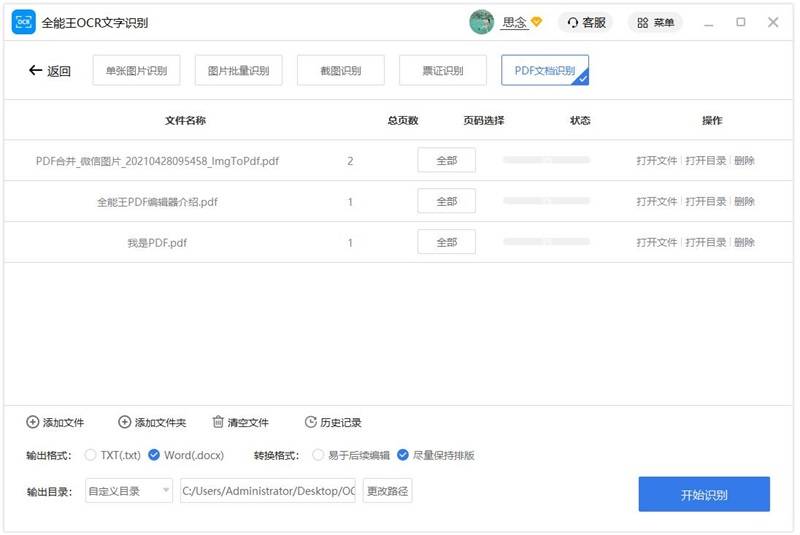Click progress bar of 全能王PDF编辑器介绍.pdf row

(x=546, y=200)
